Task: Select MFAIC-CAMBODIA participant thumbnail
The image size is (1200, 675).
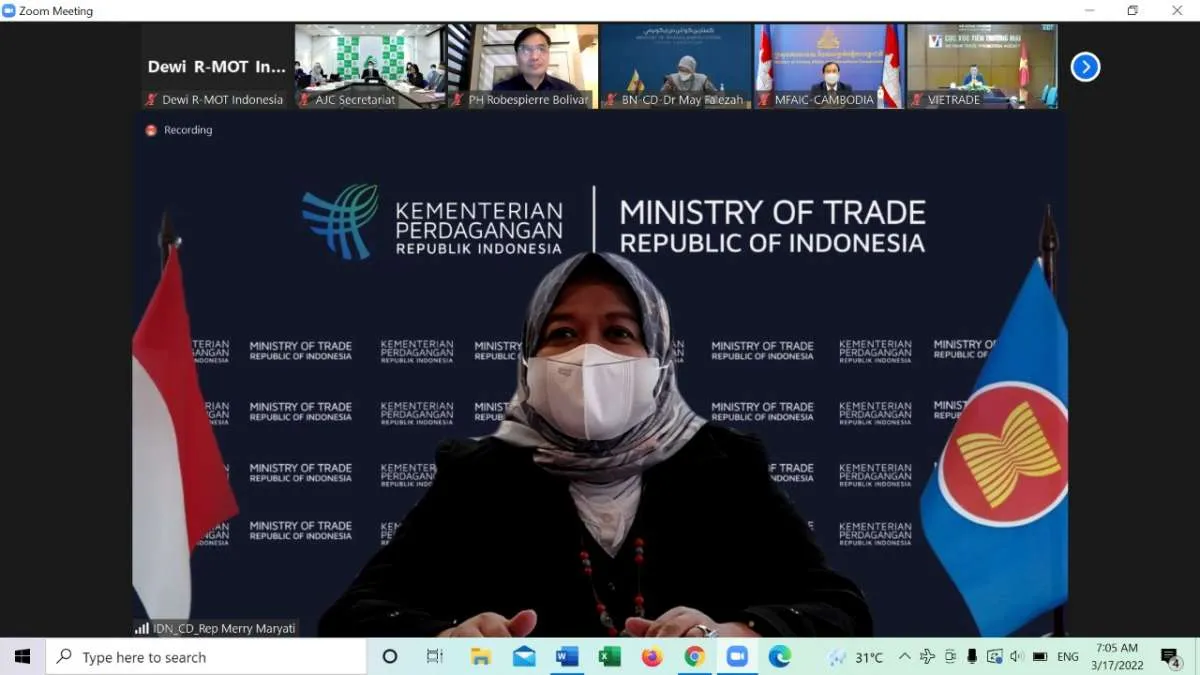Action: click(829, 66)
